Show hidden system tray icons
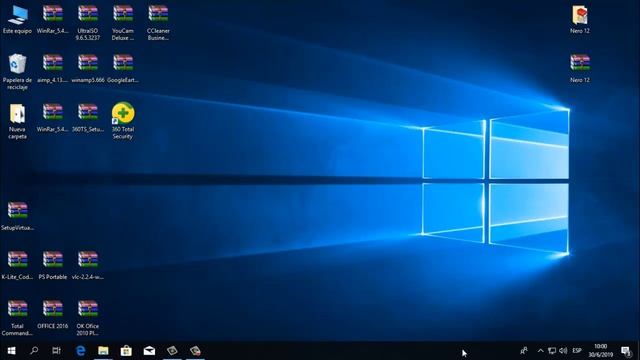 click(x=540, y=351)
